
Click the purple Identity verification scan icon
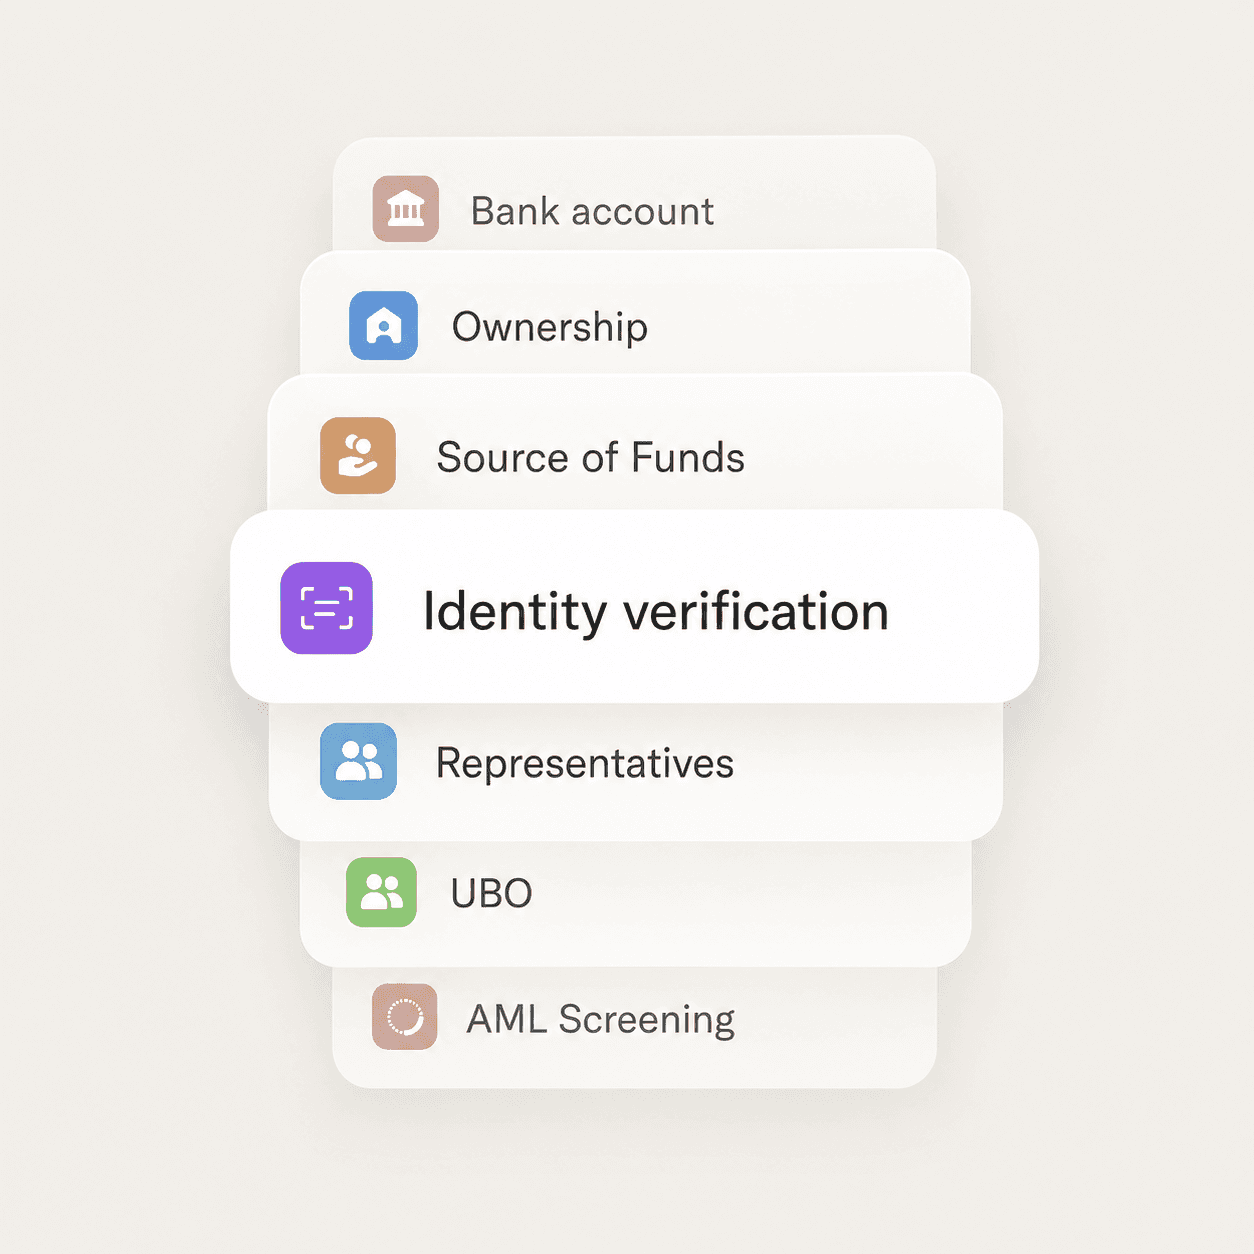pos(327,608)
